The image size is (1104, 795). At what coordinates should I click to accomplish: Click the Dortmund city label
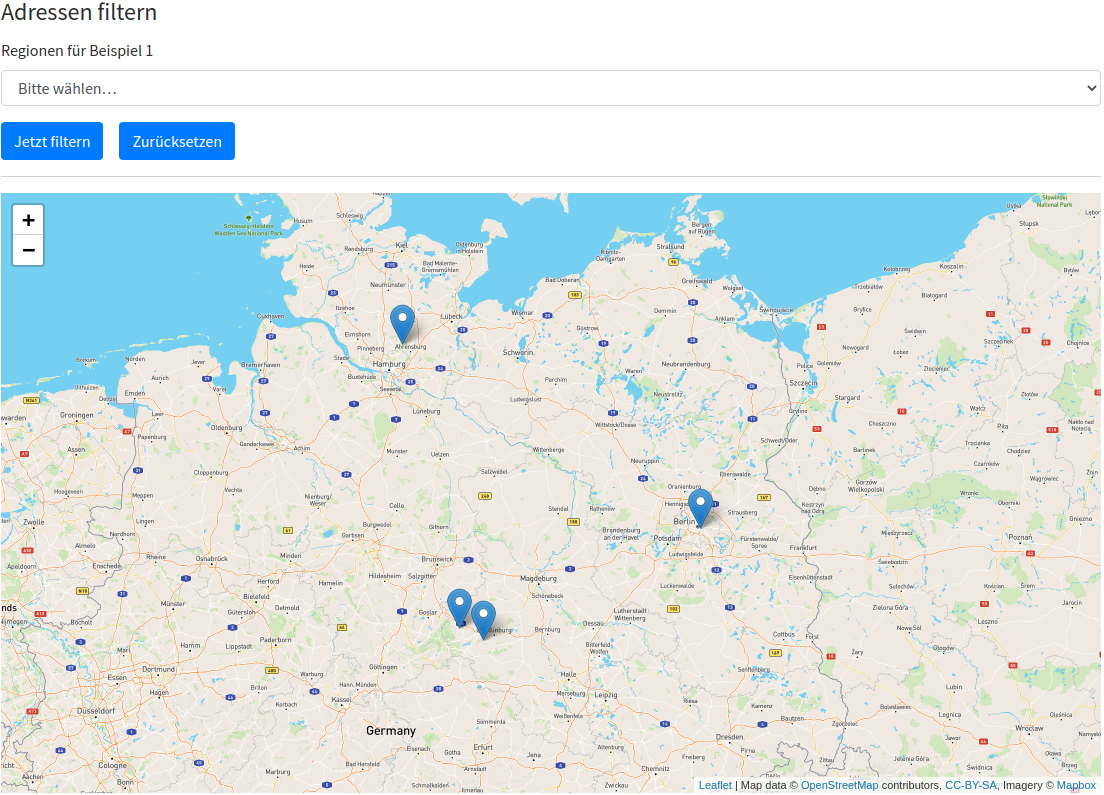click(158, 669)
